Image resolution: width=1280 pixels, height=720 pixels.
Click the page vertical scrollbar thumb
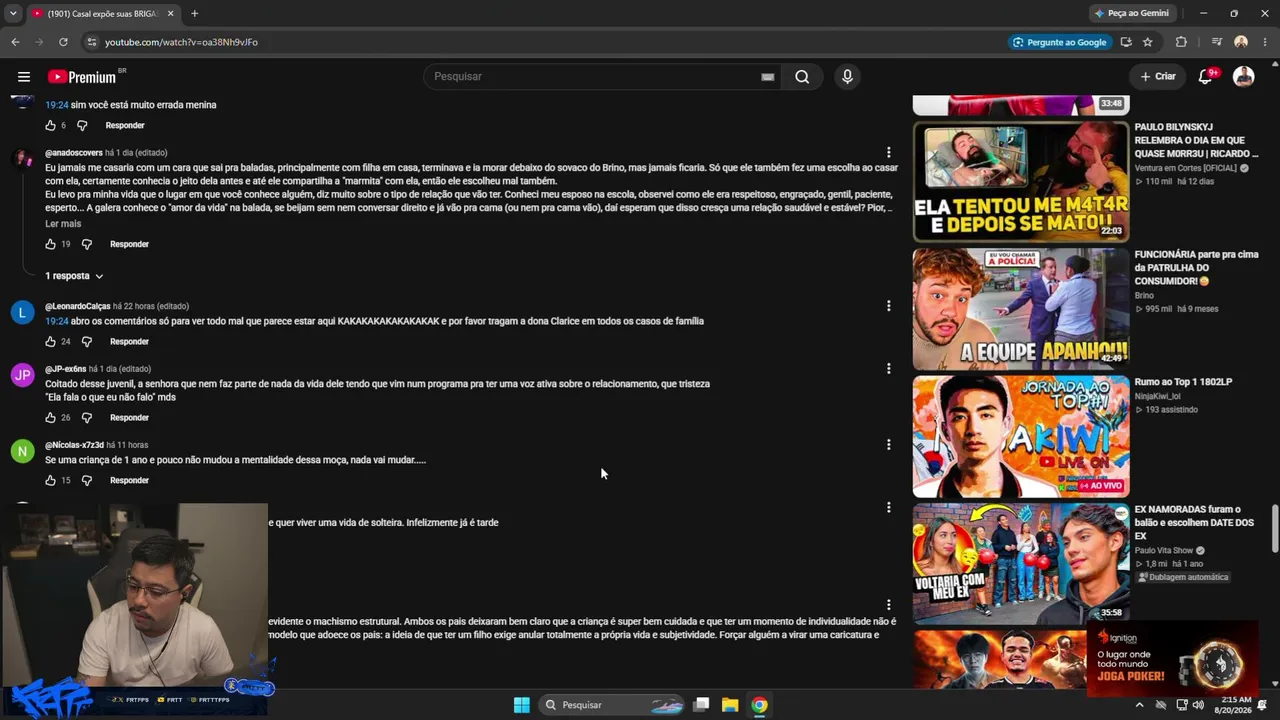coord(1274,528)
